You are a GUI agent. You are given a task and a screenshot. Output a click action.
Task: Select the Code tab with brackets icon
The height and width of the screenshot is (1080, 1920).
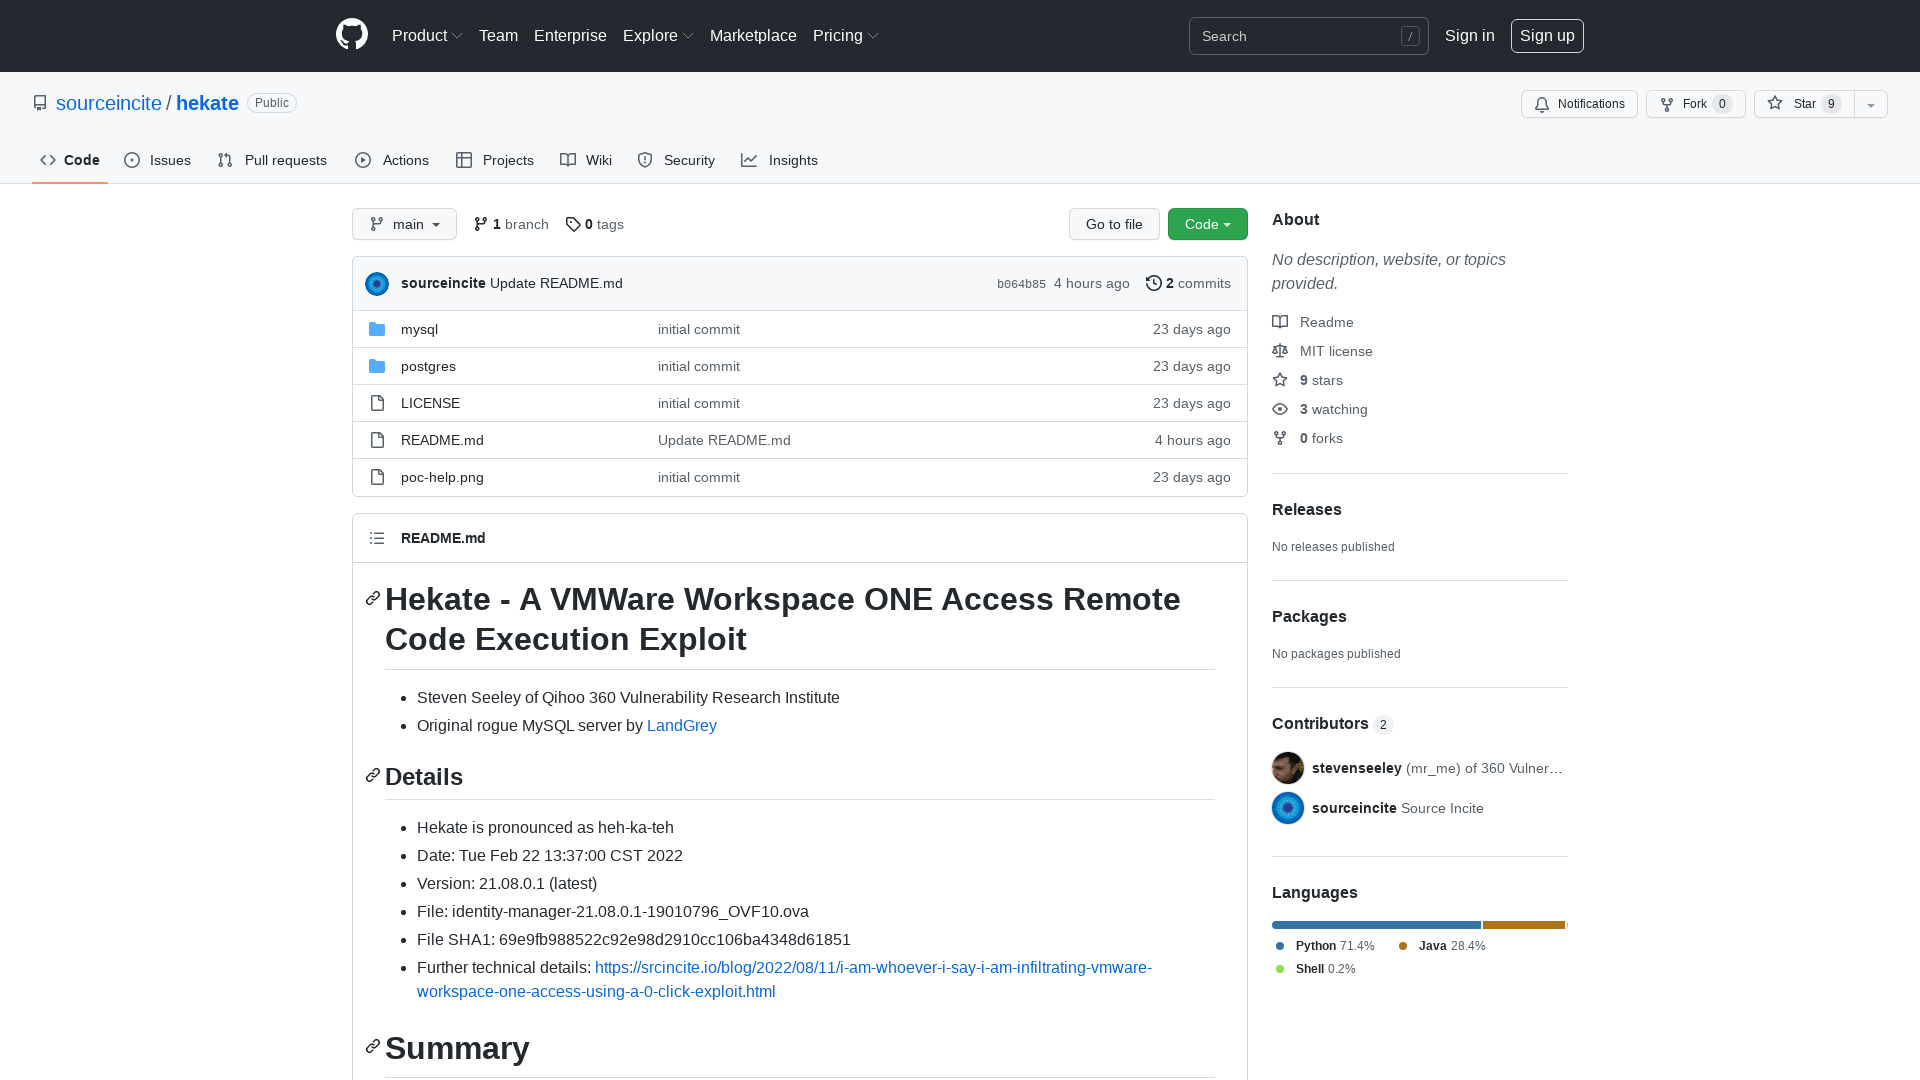(x=69, y=160)
